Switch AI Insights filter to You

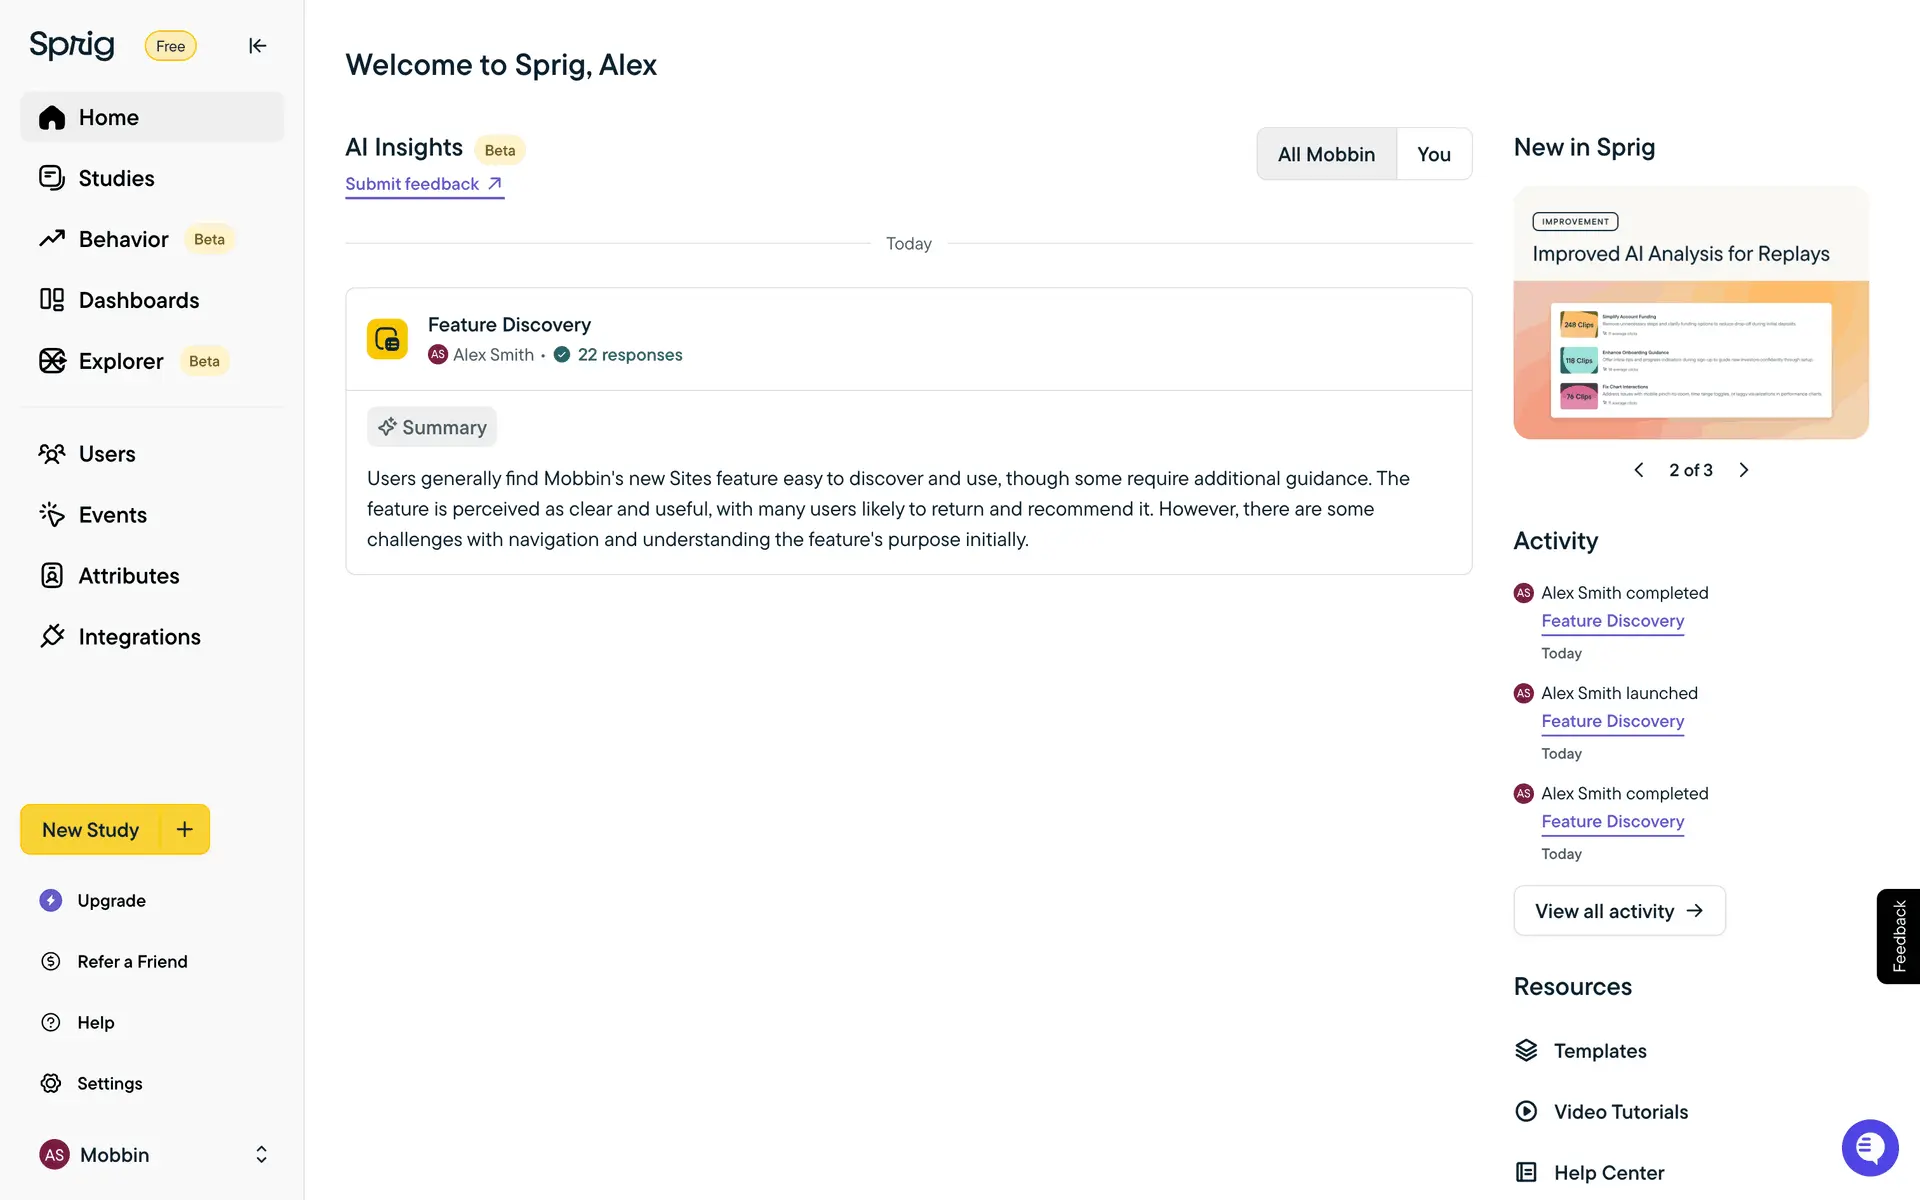tap(1433, 154)
